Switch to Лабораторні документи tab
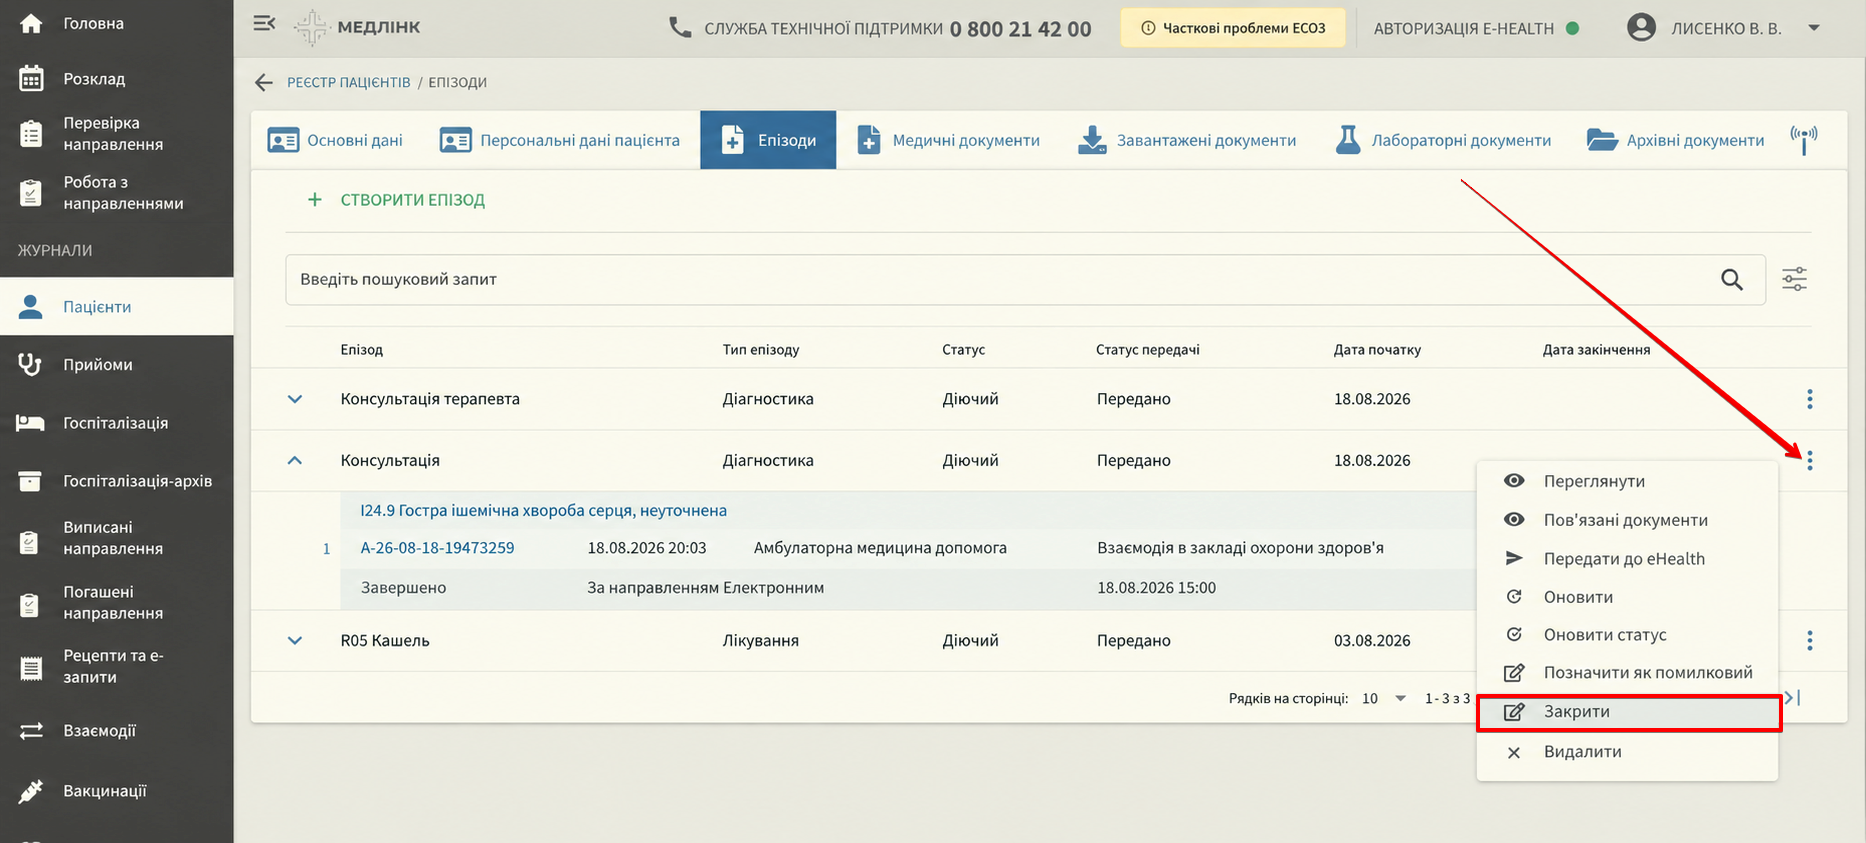The image size is (1866, 843). click(1443, 140)
